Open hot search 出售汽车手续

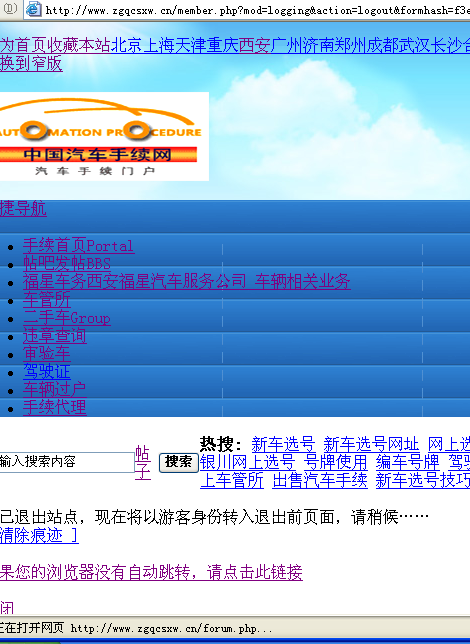pyautogui.click(x=320, y=481)
